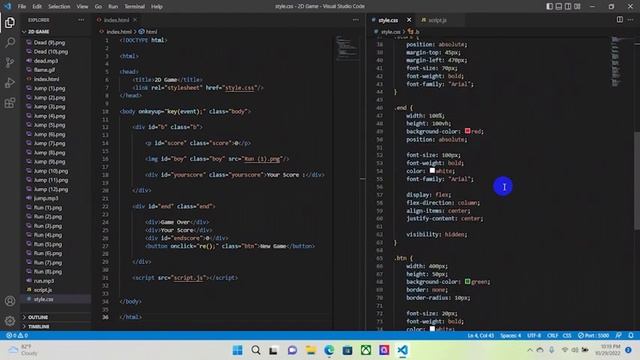Close the index.html tab
This screenshot has height=360, width=640.
[135, 20]
